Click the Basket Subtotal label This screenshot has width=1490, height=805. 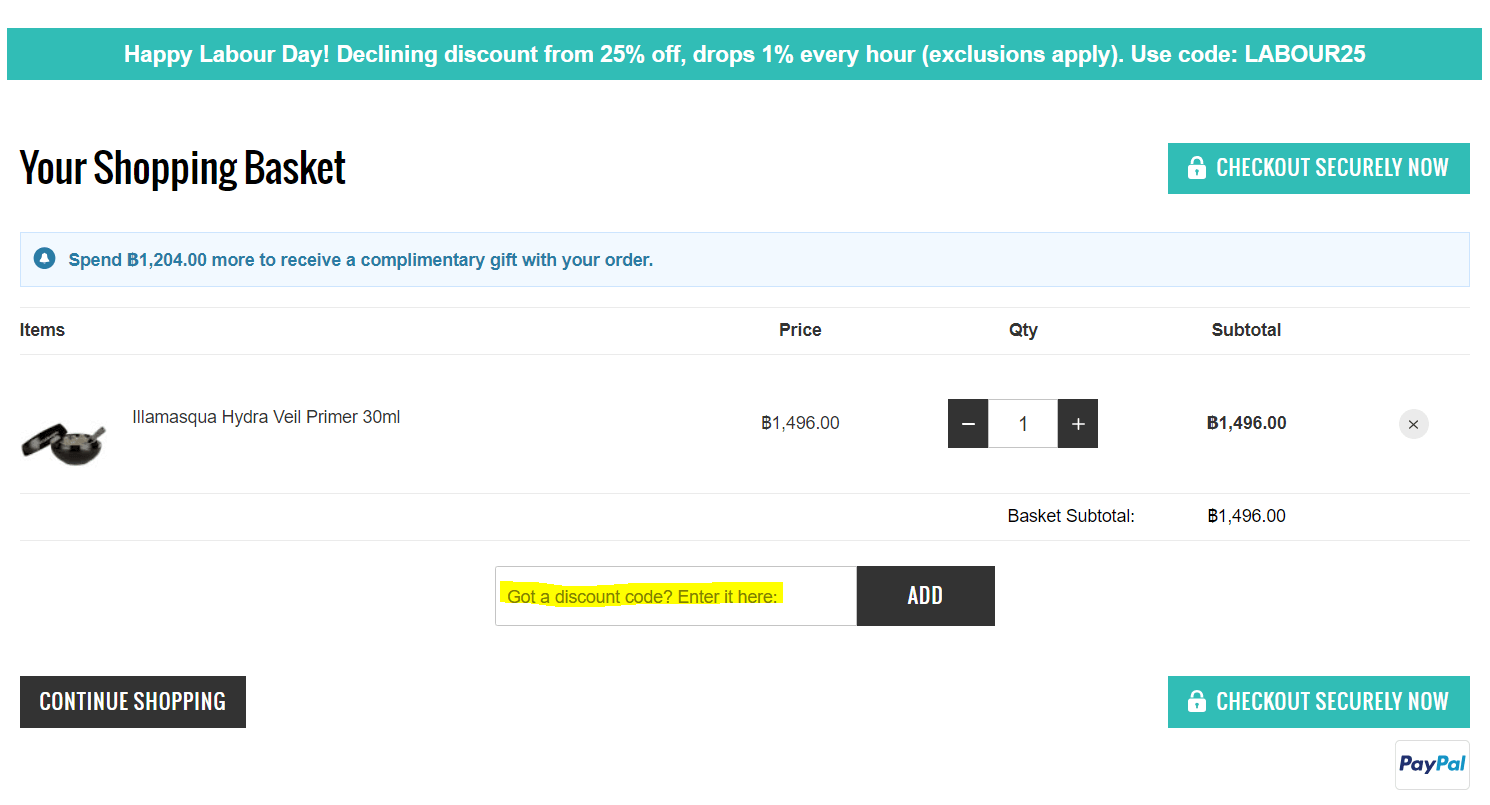pos(1071,516)
